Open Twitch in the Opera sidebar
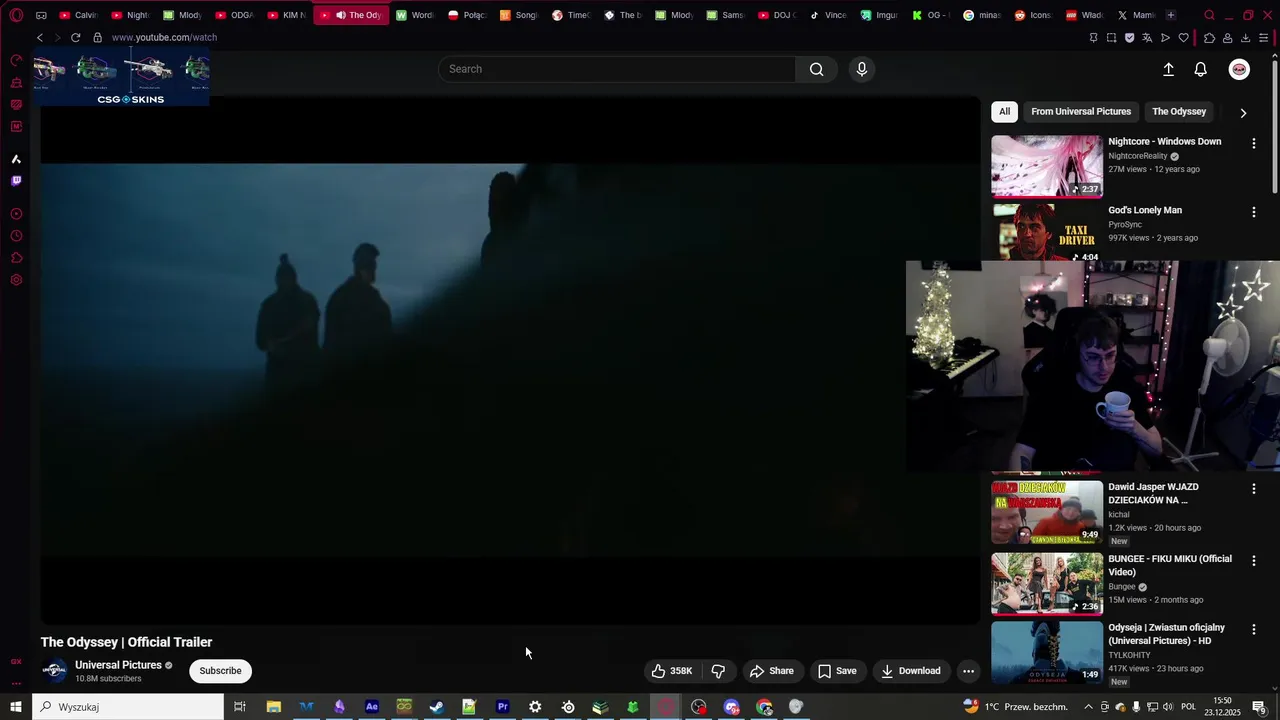 [16, 181]
